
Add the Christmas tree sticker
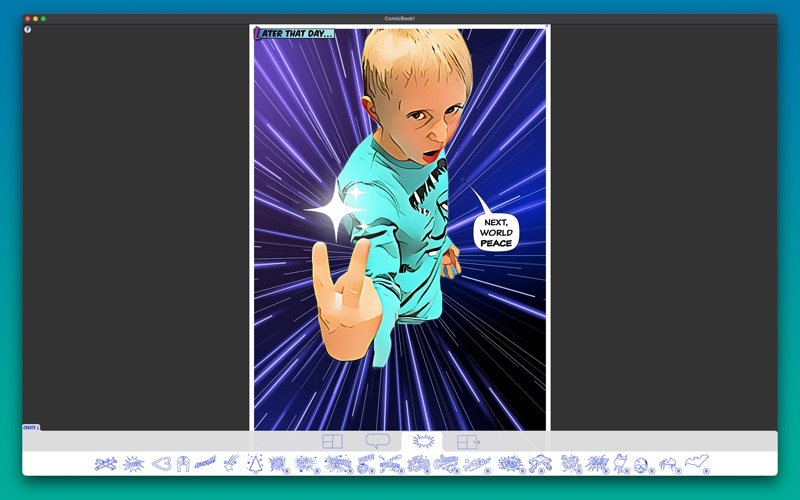255,464
